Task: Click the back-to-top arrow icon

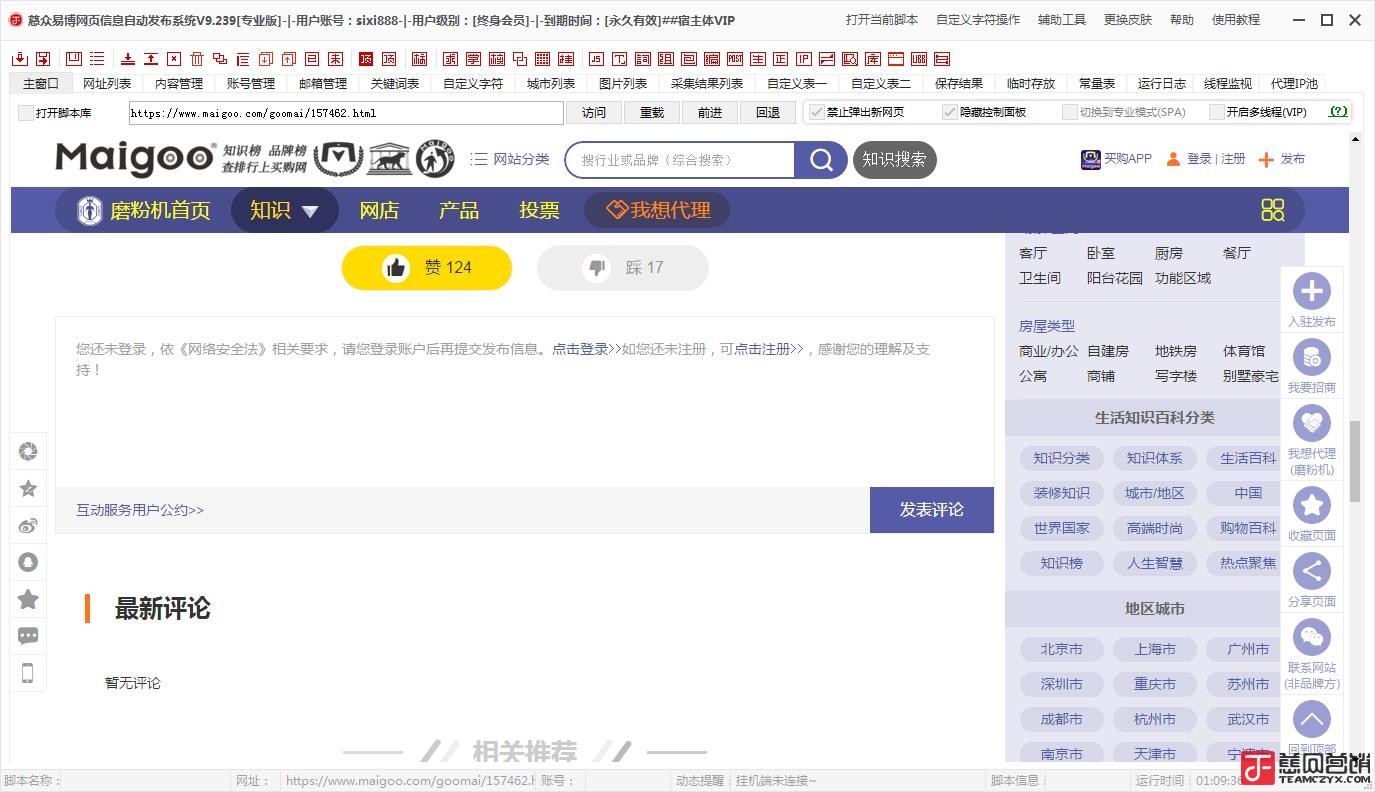Action: pyautogui.click(x=1312, y=719)
